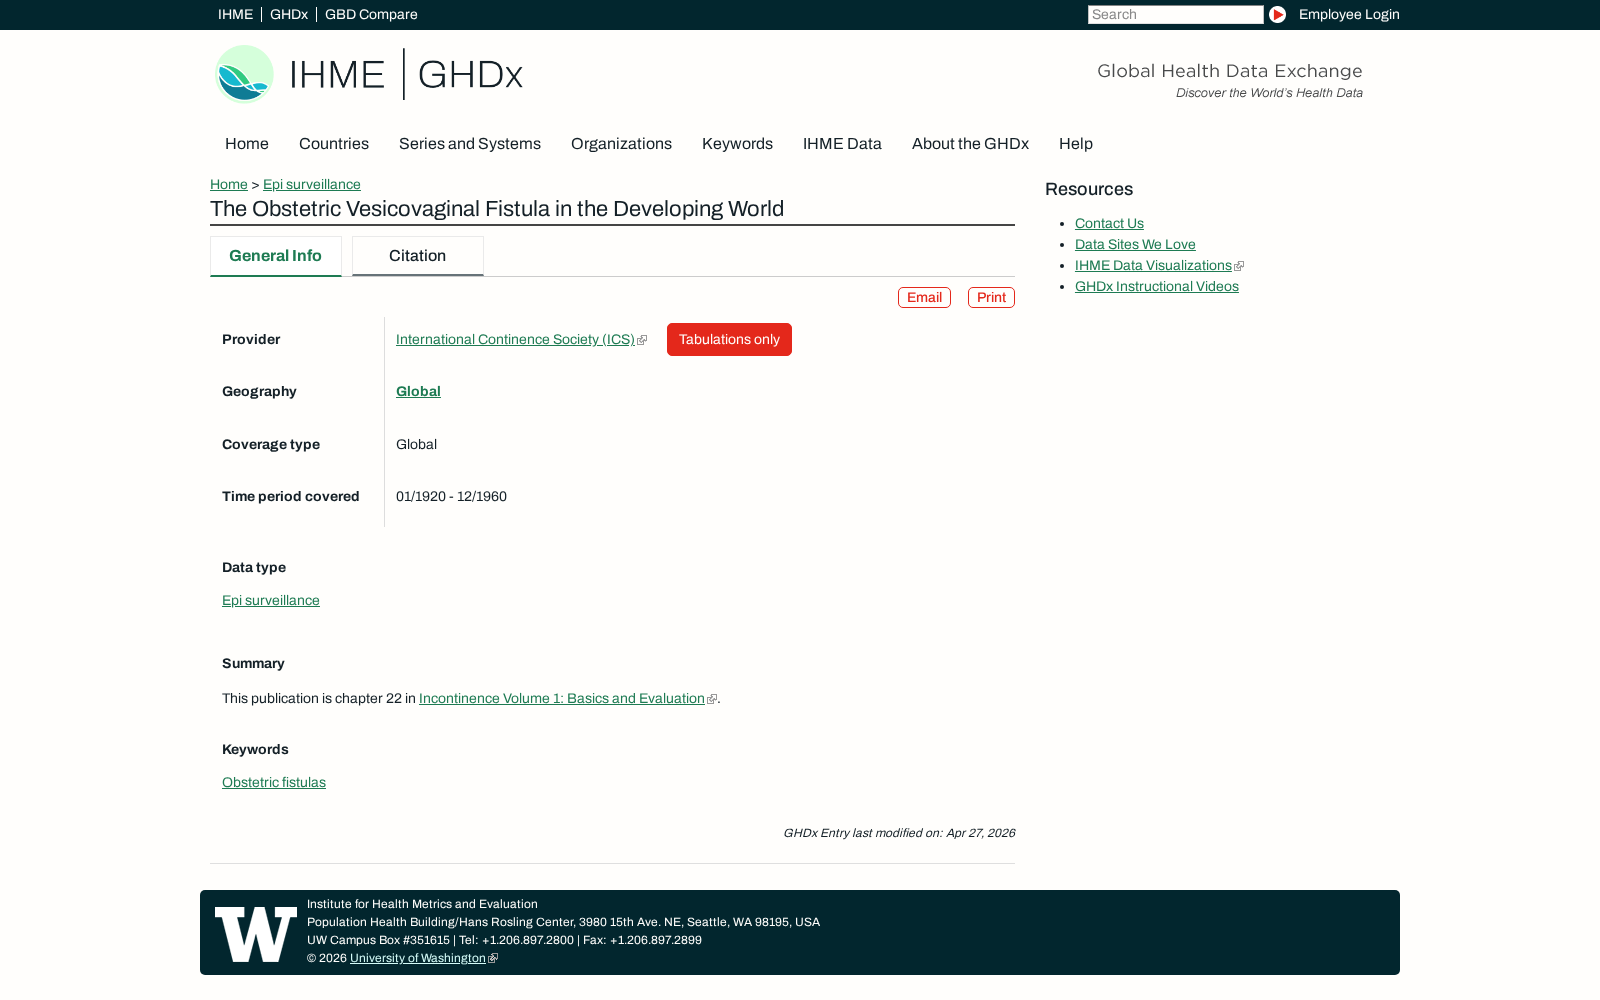This screenshot has height=1000, width=1600.
Task: Click the GHDx Entry last modified date text
Action: pos(899,833)
